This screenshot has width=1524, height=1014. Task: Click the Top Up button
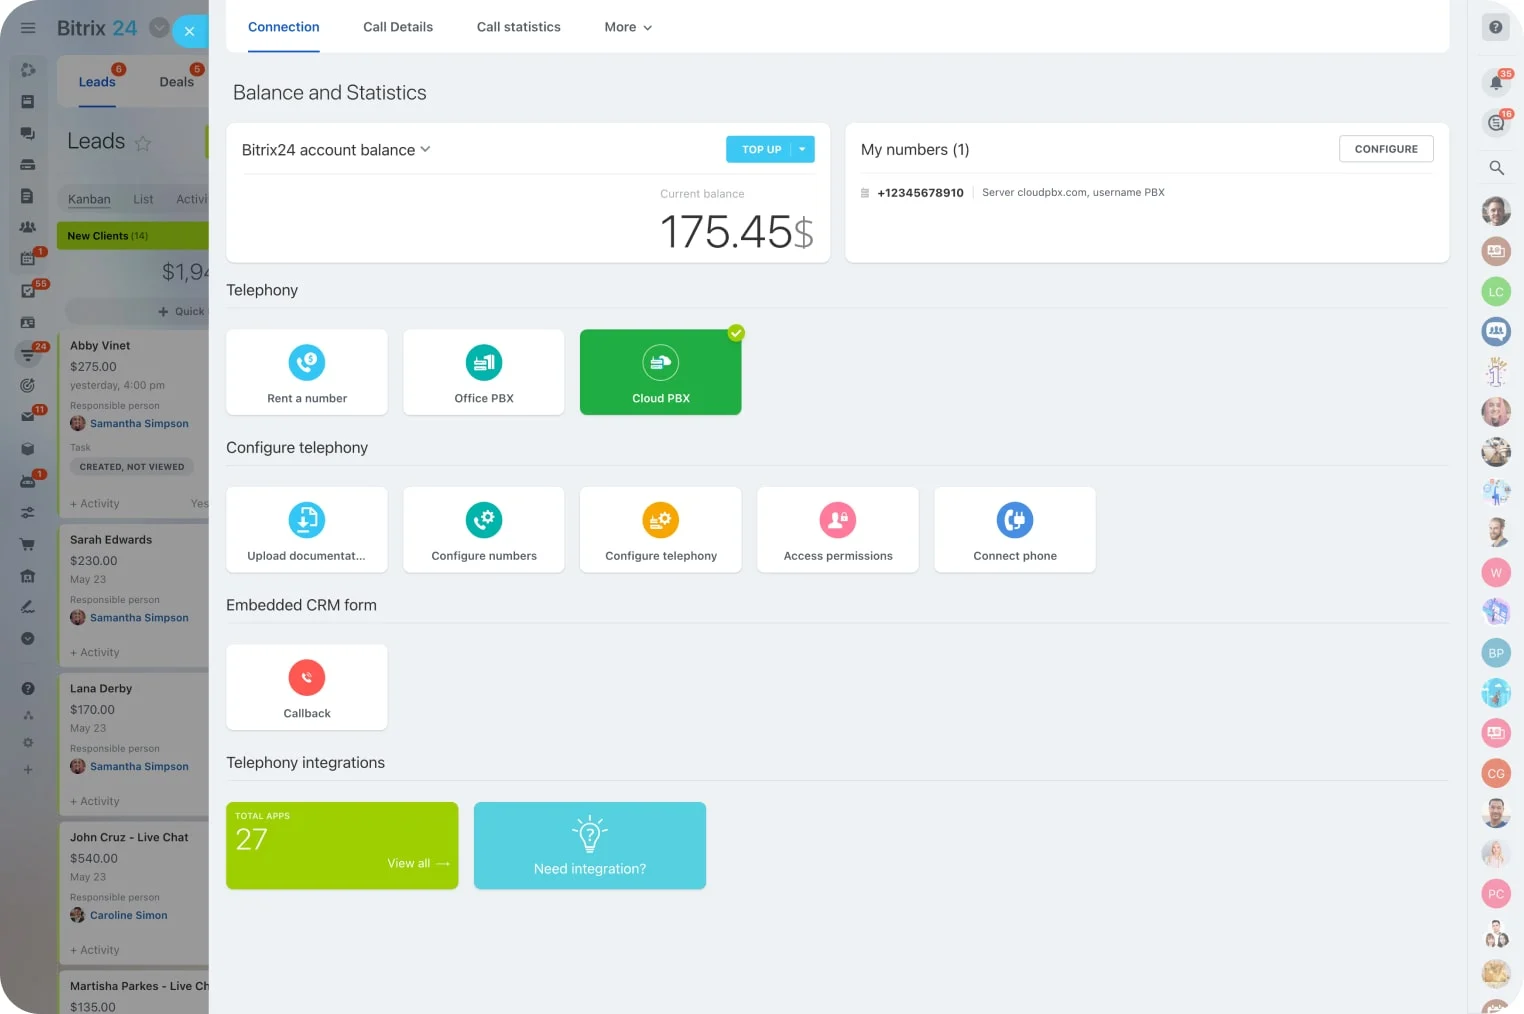point(761,149)
